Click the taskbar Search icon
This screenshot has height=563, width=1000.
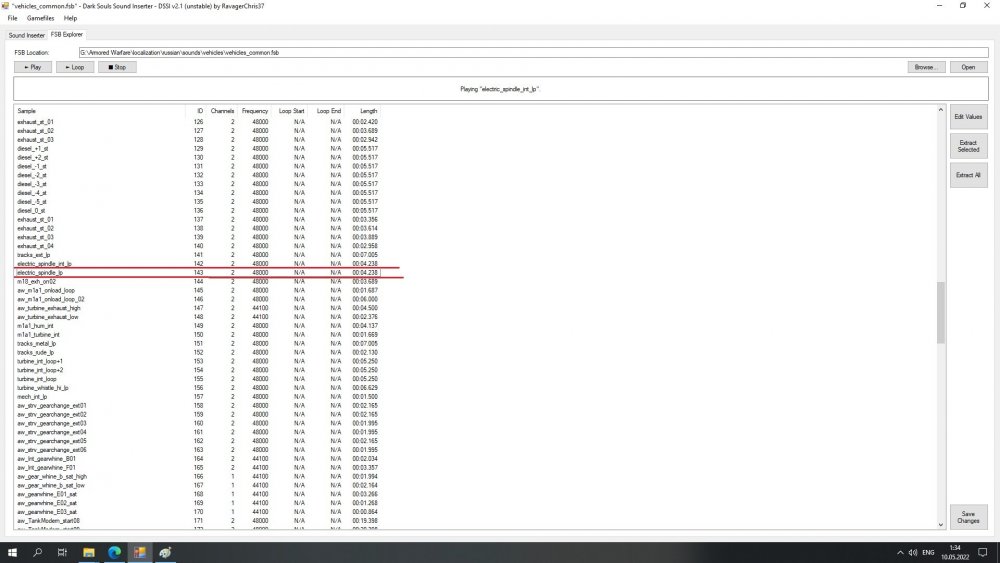[38, 552]
